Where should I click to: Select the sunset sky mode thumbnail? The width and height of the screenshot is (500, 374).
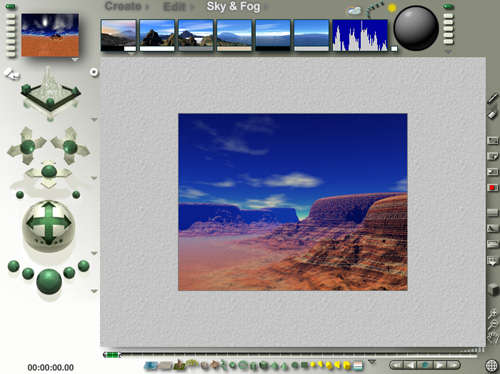tap(118, 35)
